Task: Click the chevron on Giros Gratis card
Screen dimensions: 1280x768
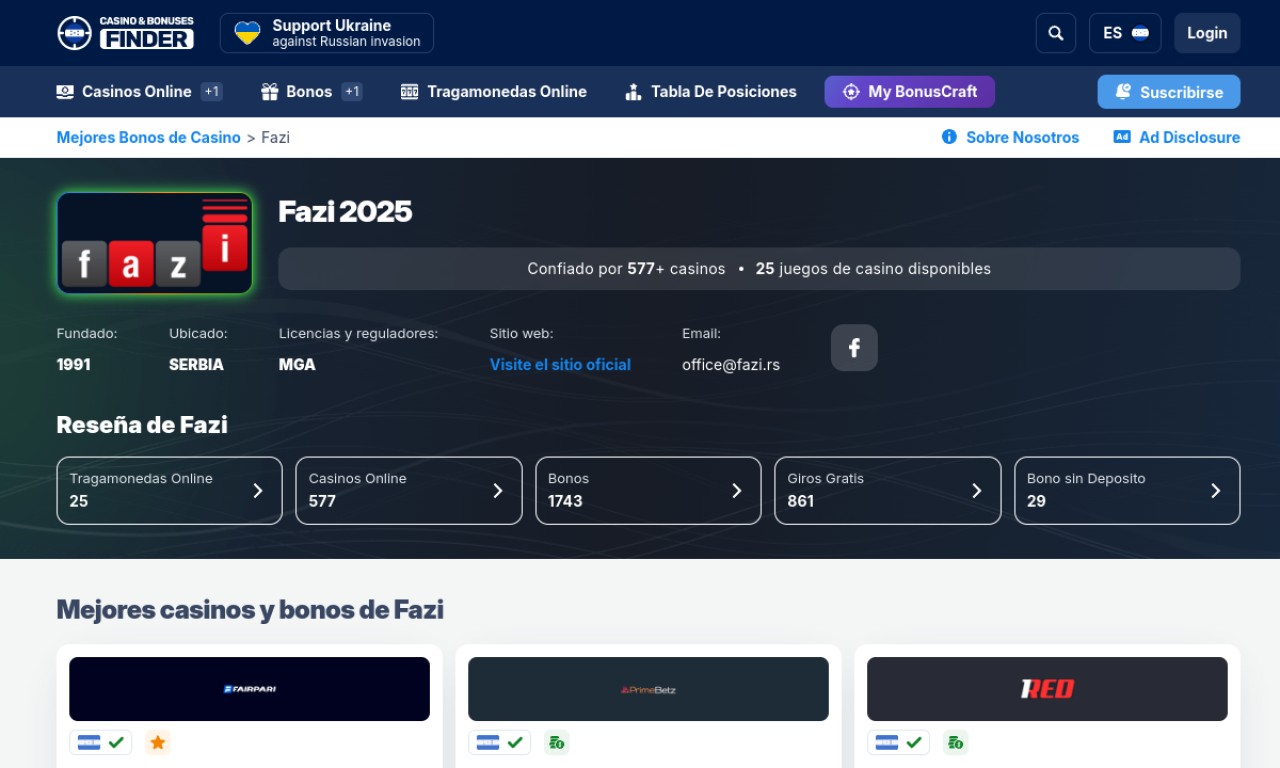Action: pyautogui.click(x=976, y=490)
